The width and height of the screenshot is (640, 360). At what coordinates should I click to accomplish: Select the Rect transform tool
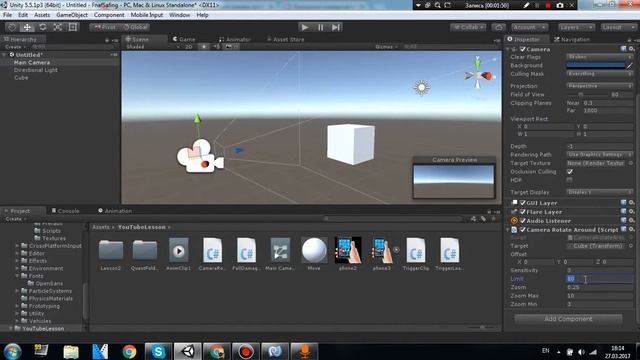pyautogui.click(x=73, y=27)
